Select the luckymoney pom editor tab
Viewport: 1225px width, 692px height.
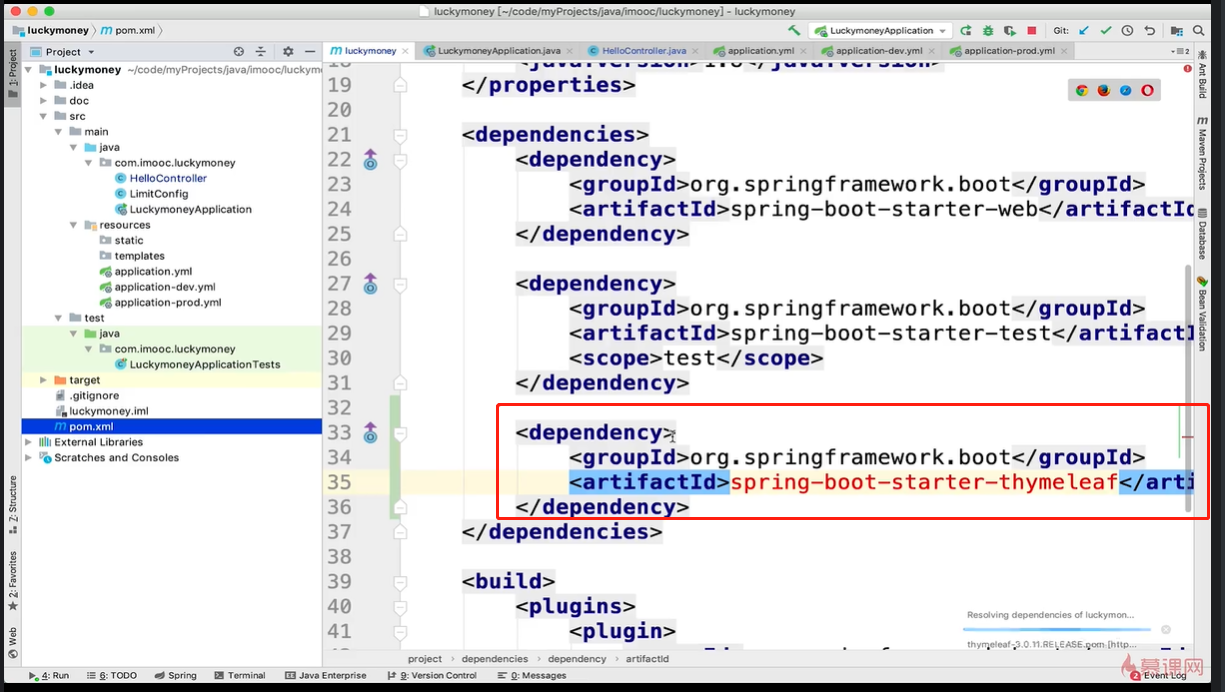coord(369,51)
